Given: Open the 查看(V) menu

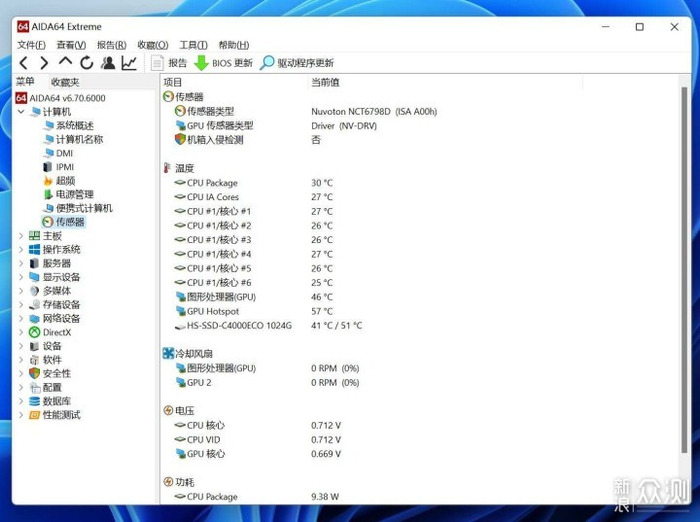Looking at the screenshot, I should click(x=71, y=45).
